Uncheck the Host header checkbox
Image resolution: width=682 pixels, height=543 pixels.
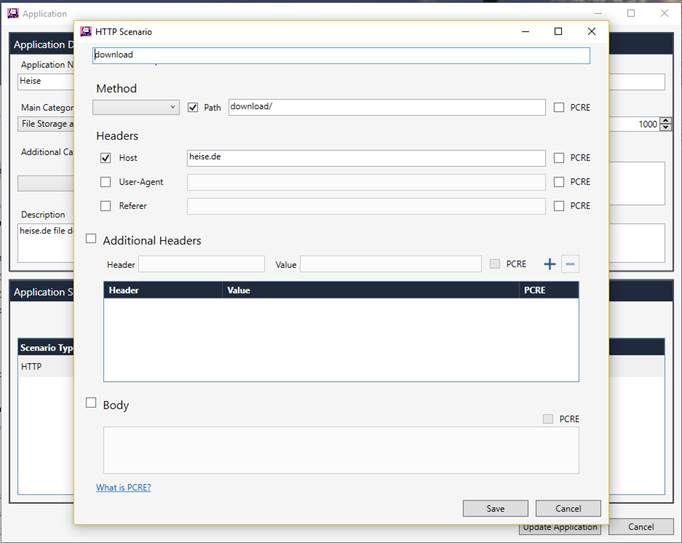point(105,158)
